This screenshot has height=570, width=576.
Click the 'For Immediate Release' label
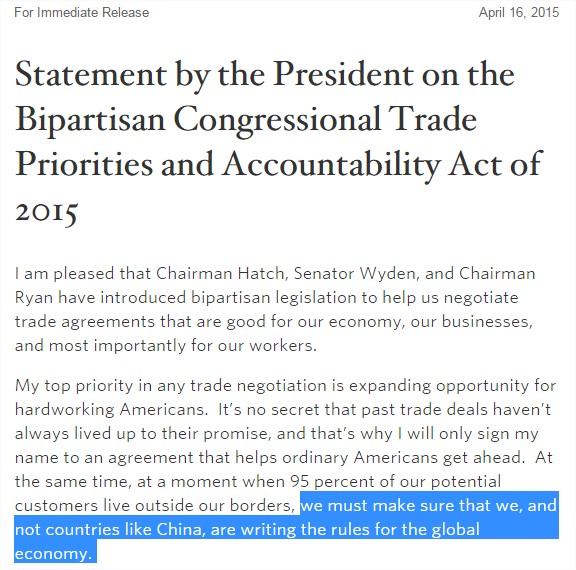point(82,12)
